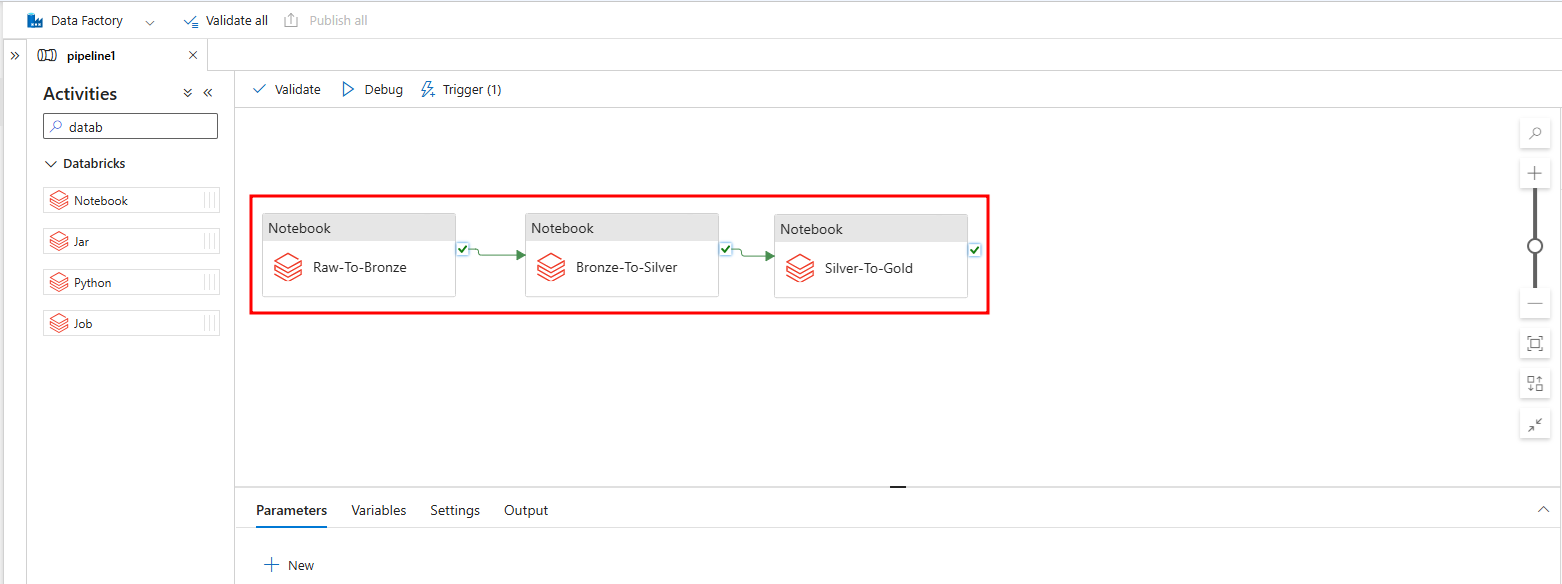The height and width of the screenshot is (584, 1562).
Task: Click the collapse canvas arrows icon
Action: point(1535,424)
